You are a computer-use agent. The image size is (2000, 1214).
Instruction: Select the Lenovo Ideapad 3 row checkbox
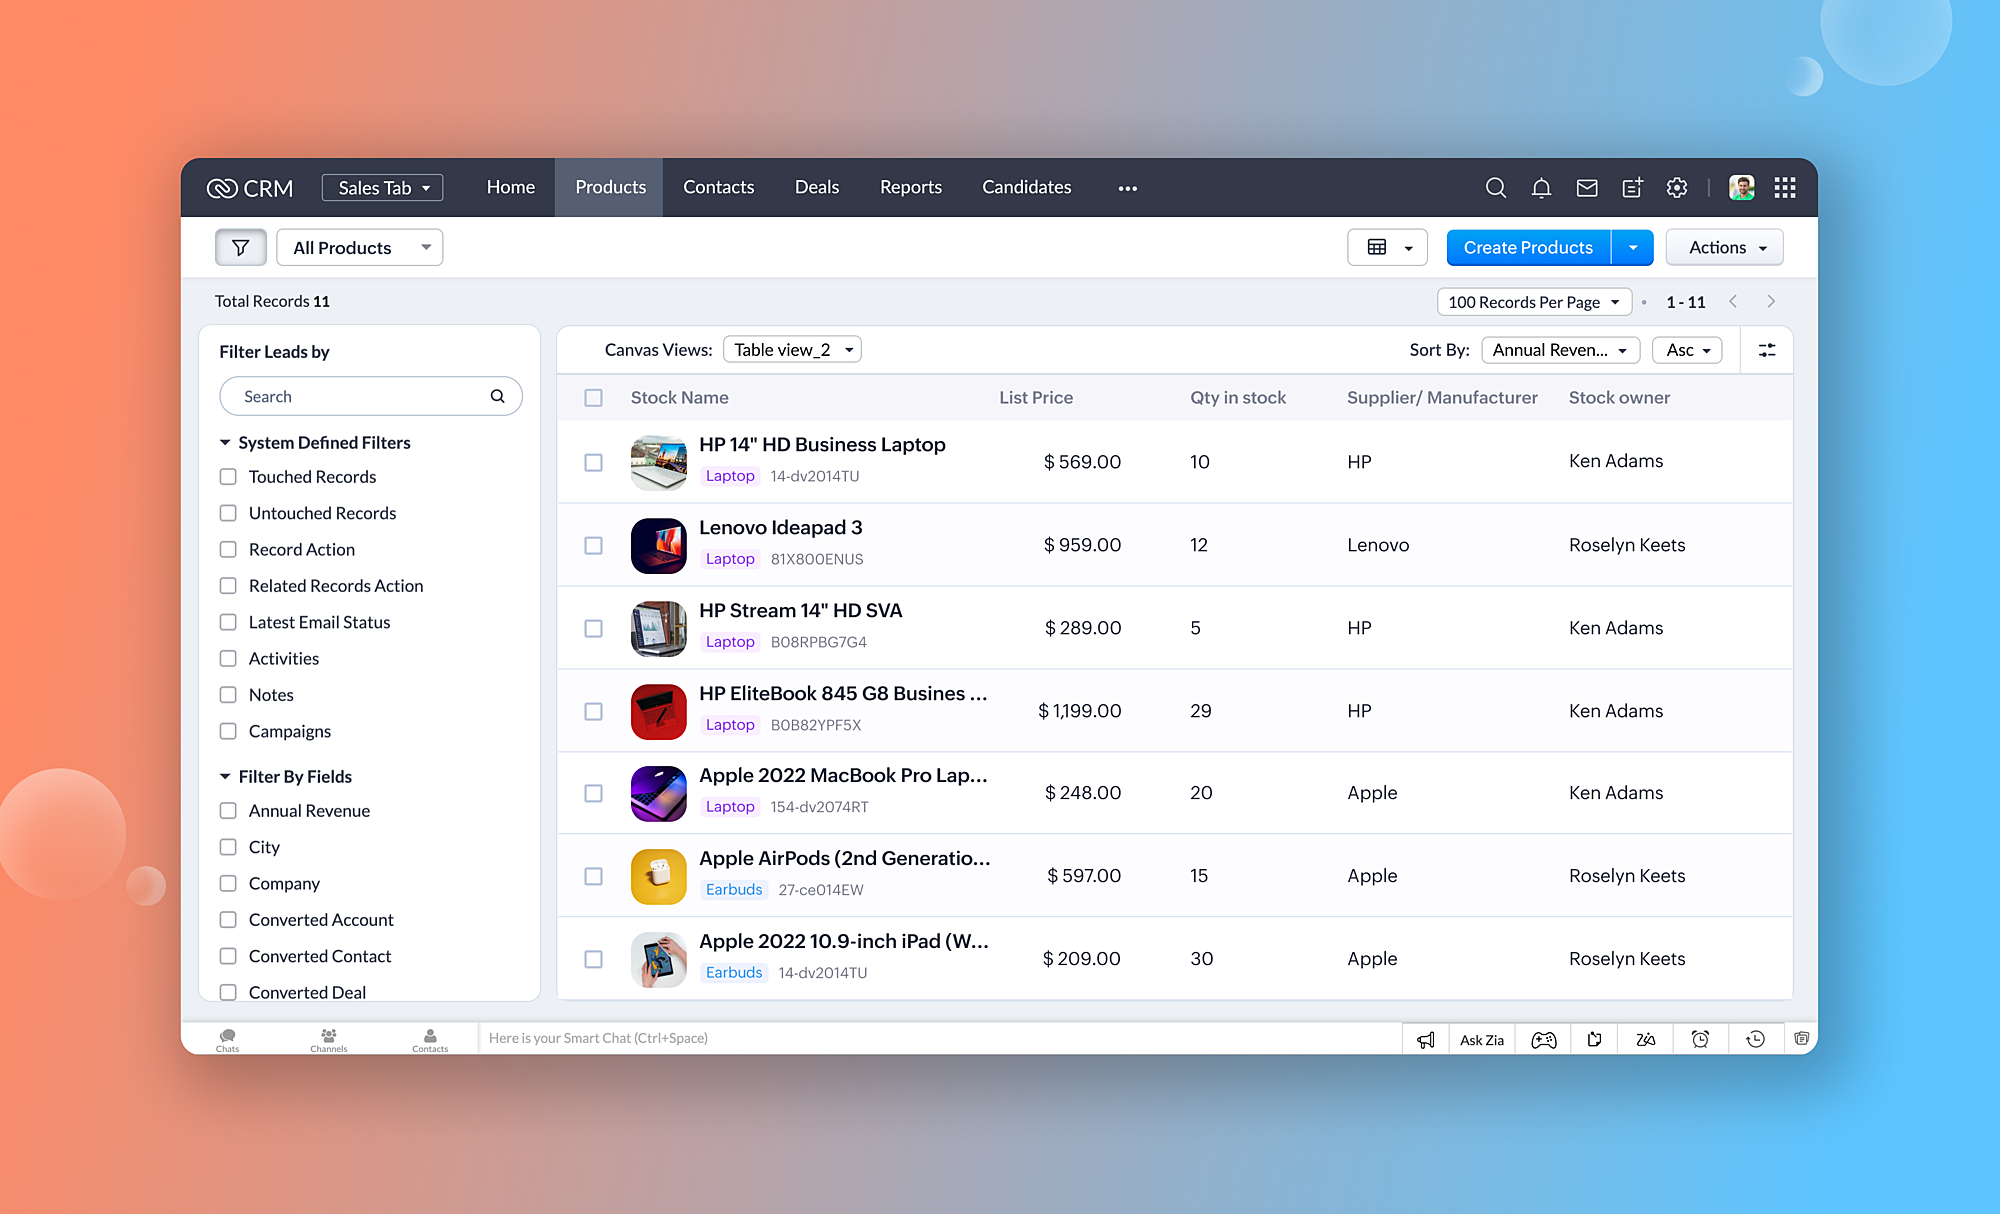[594, 545]
